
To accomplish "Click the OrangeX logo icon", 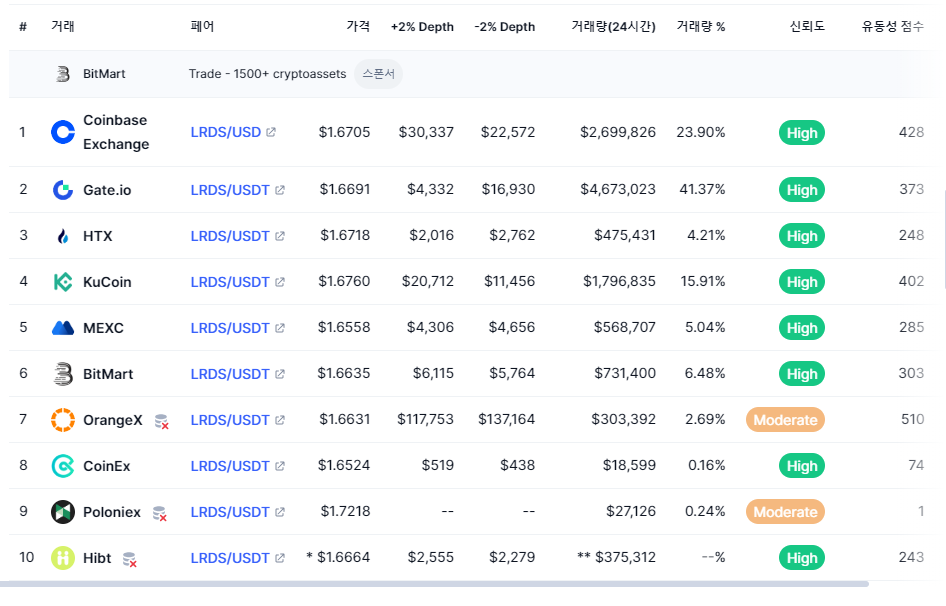I will [63, 420].
